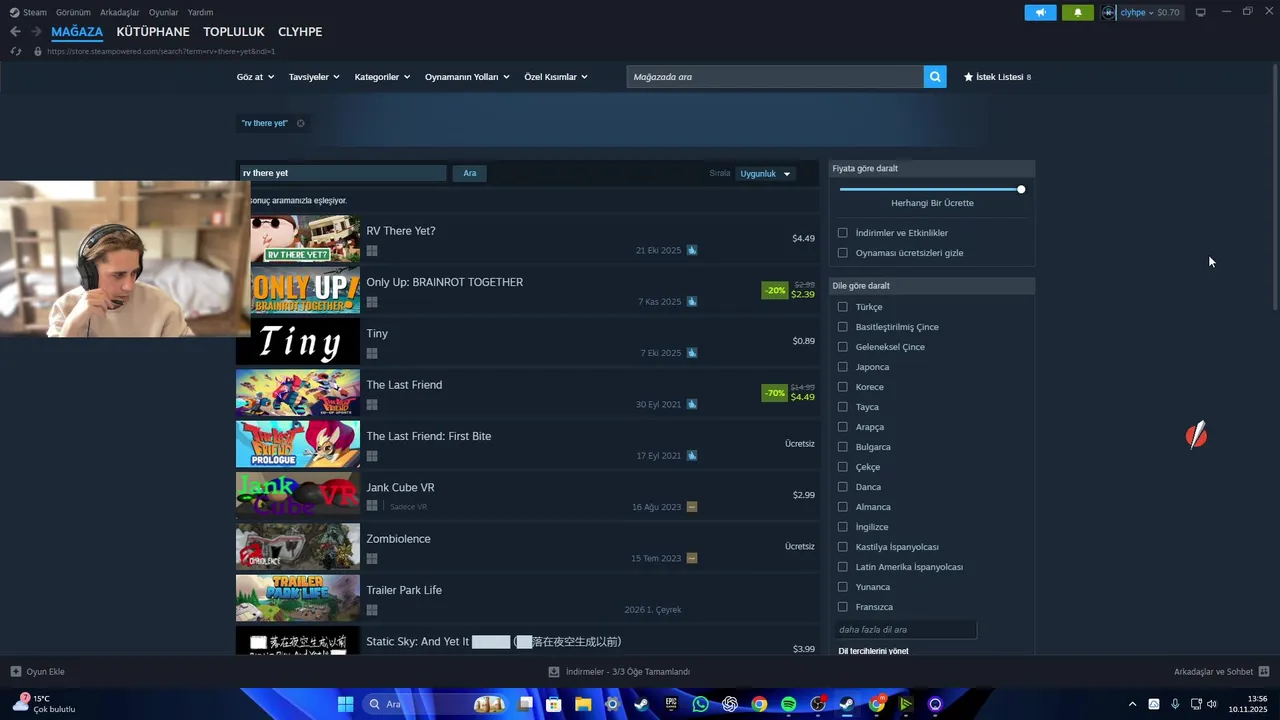Click the price range slider handle

(x=1021, y=189)
